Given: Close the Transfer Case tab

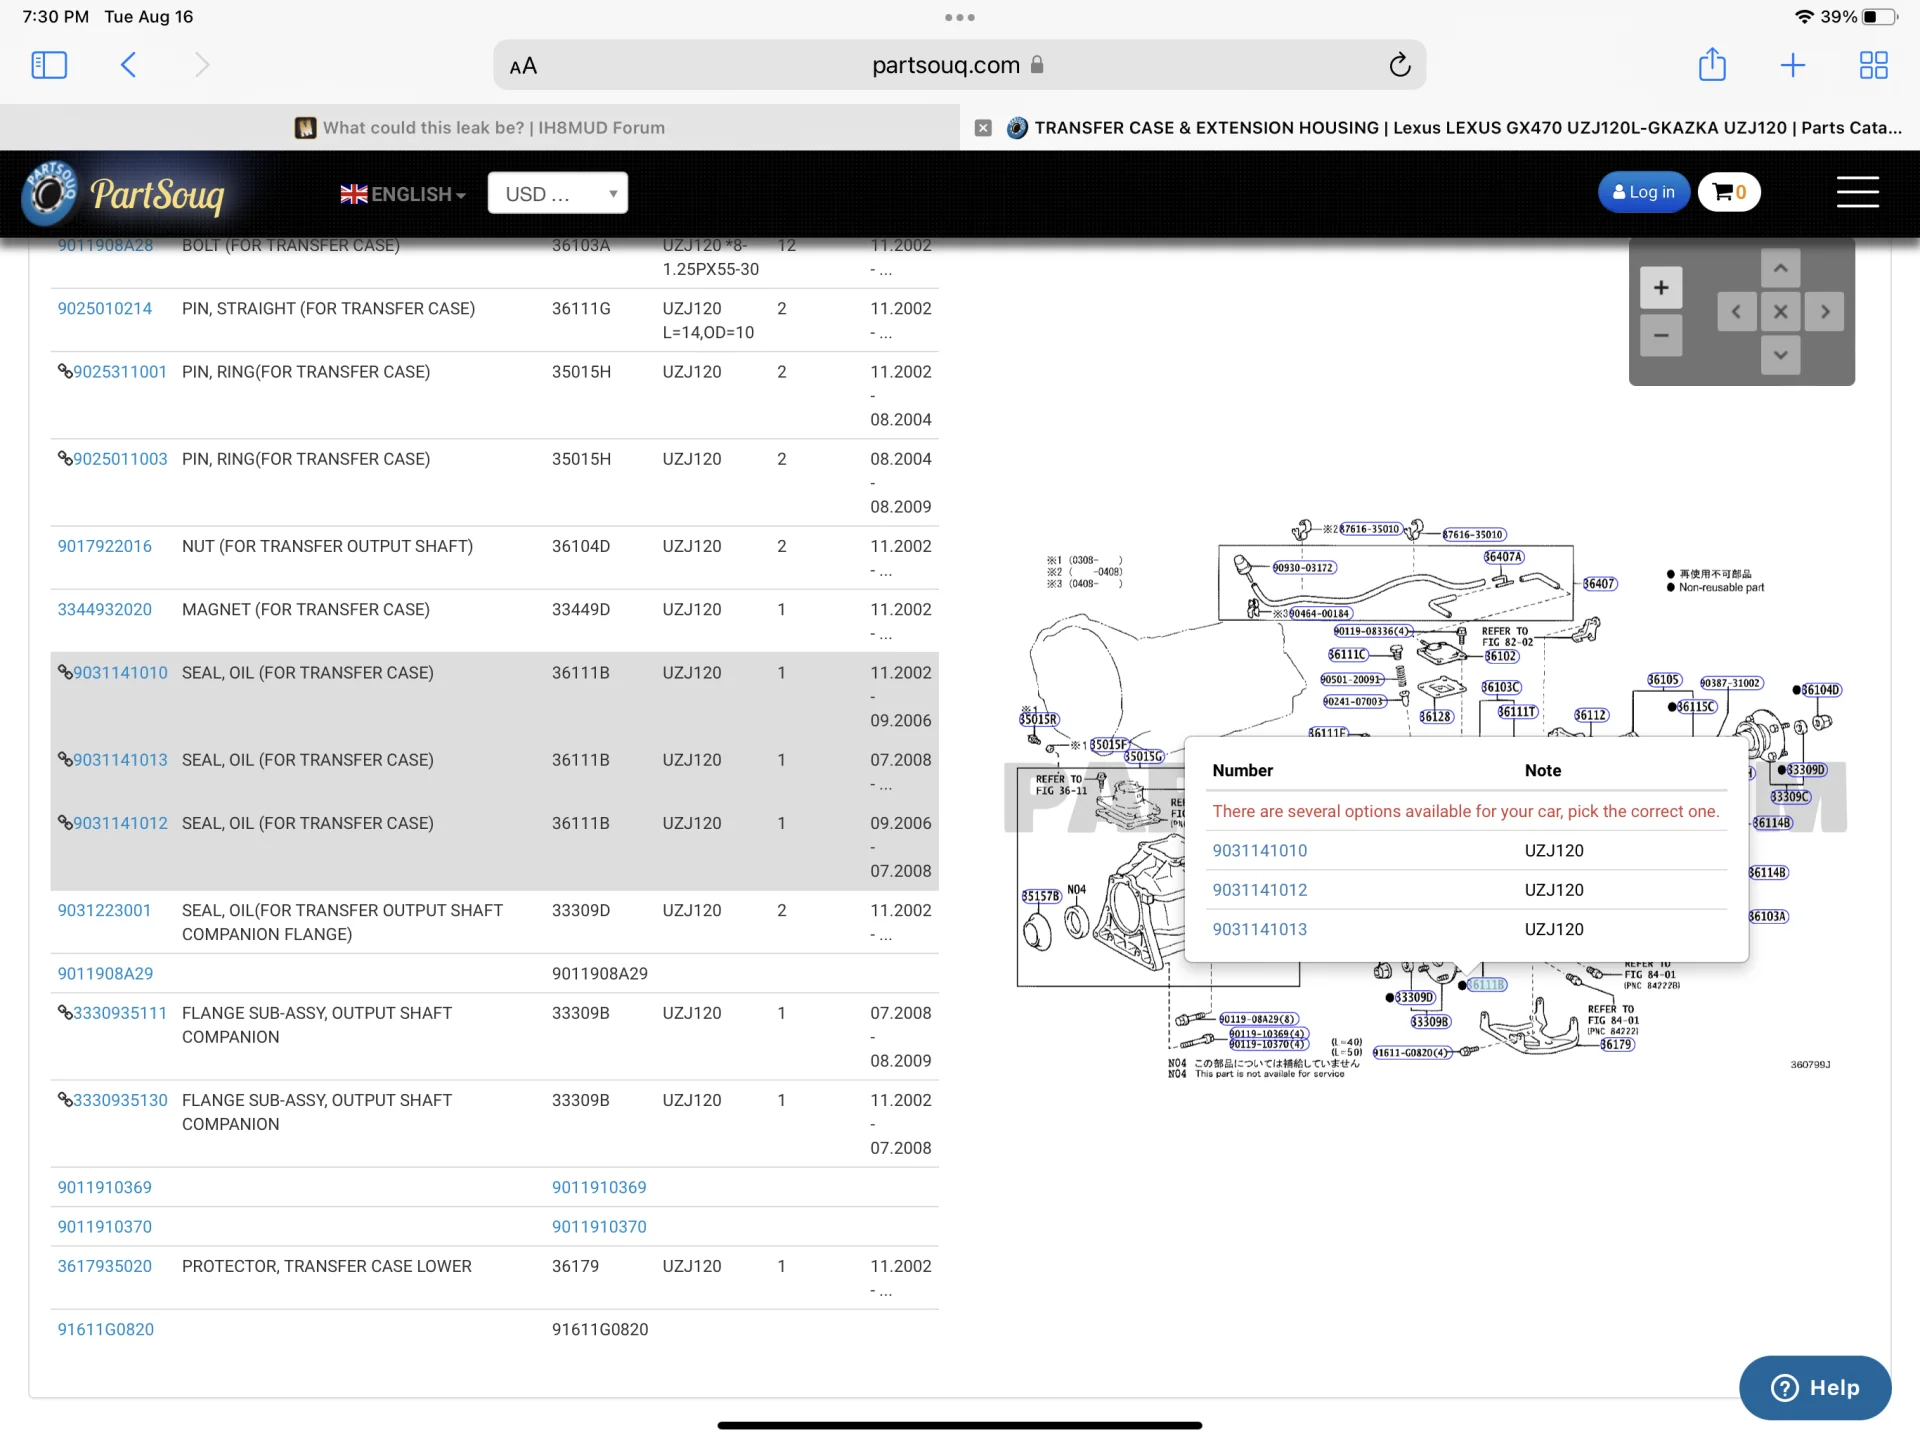Looking at the screenshot, I should tap(983, 128).
